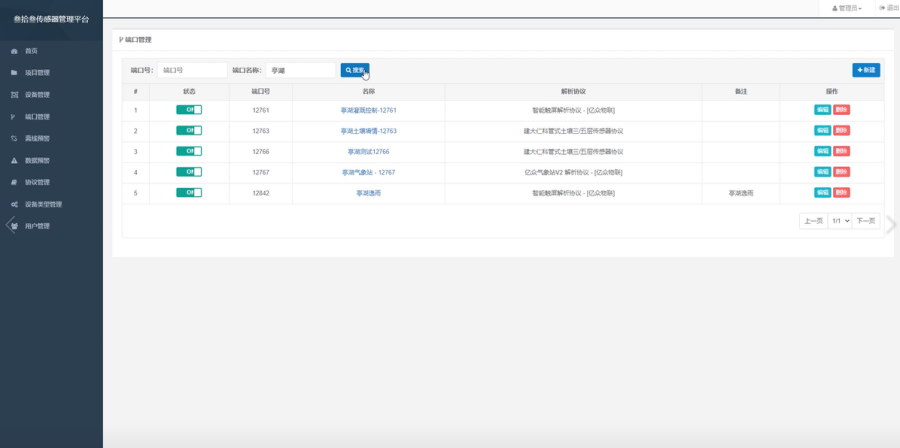Screen dimensions: 900x448
Task: Open the 1/1 page selector dropdown
Action: pyautogui.click(x=839, y=220)
